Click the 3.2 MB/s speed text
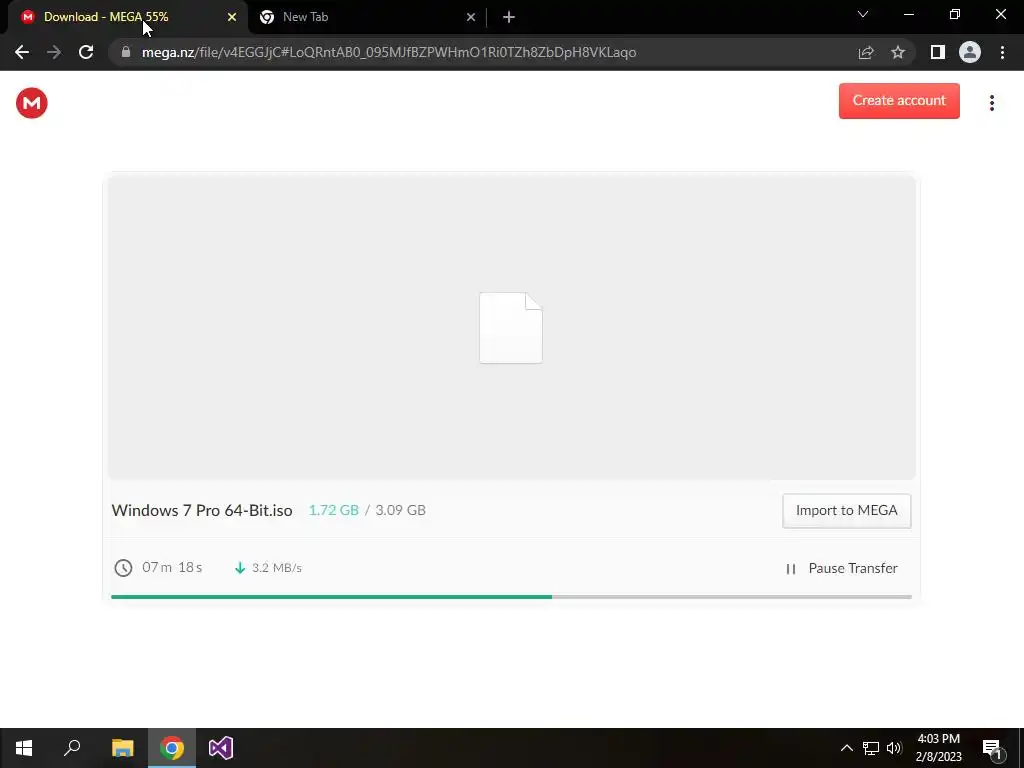The height and width of the screenshot is (768, 1024). pos(277,568)
